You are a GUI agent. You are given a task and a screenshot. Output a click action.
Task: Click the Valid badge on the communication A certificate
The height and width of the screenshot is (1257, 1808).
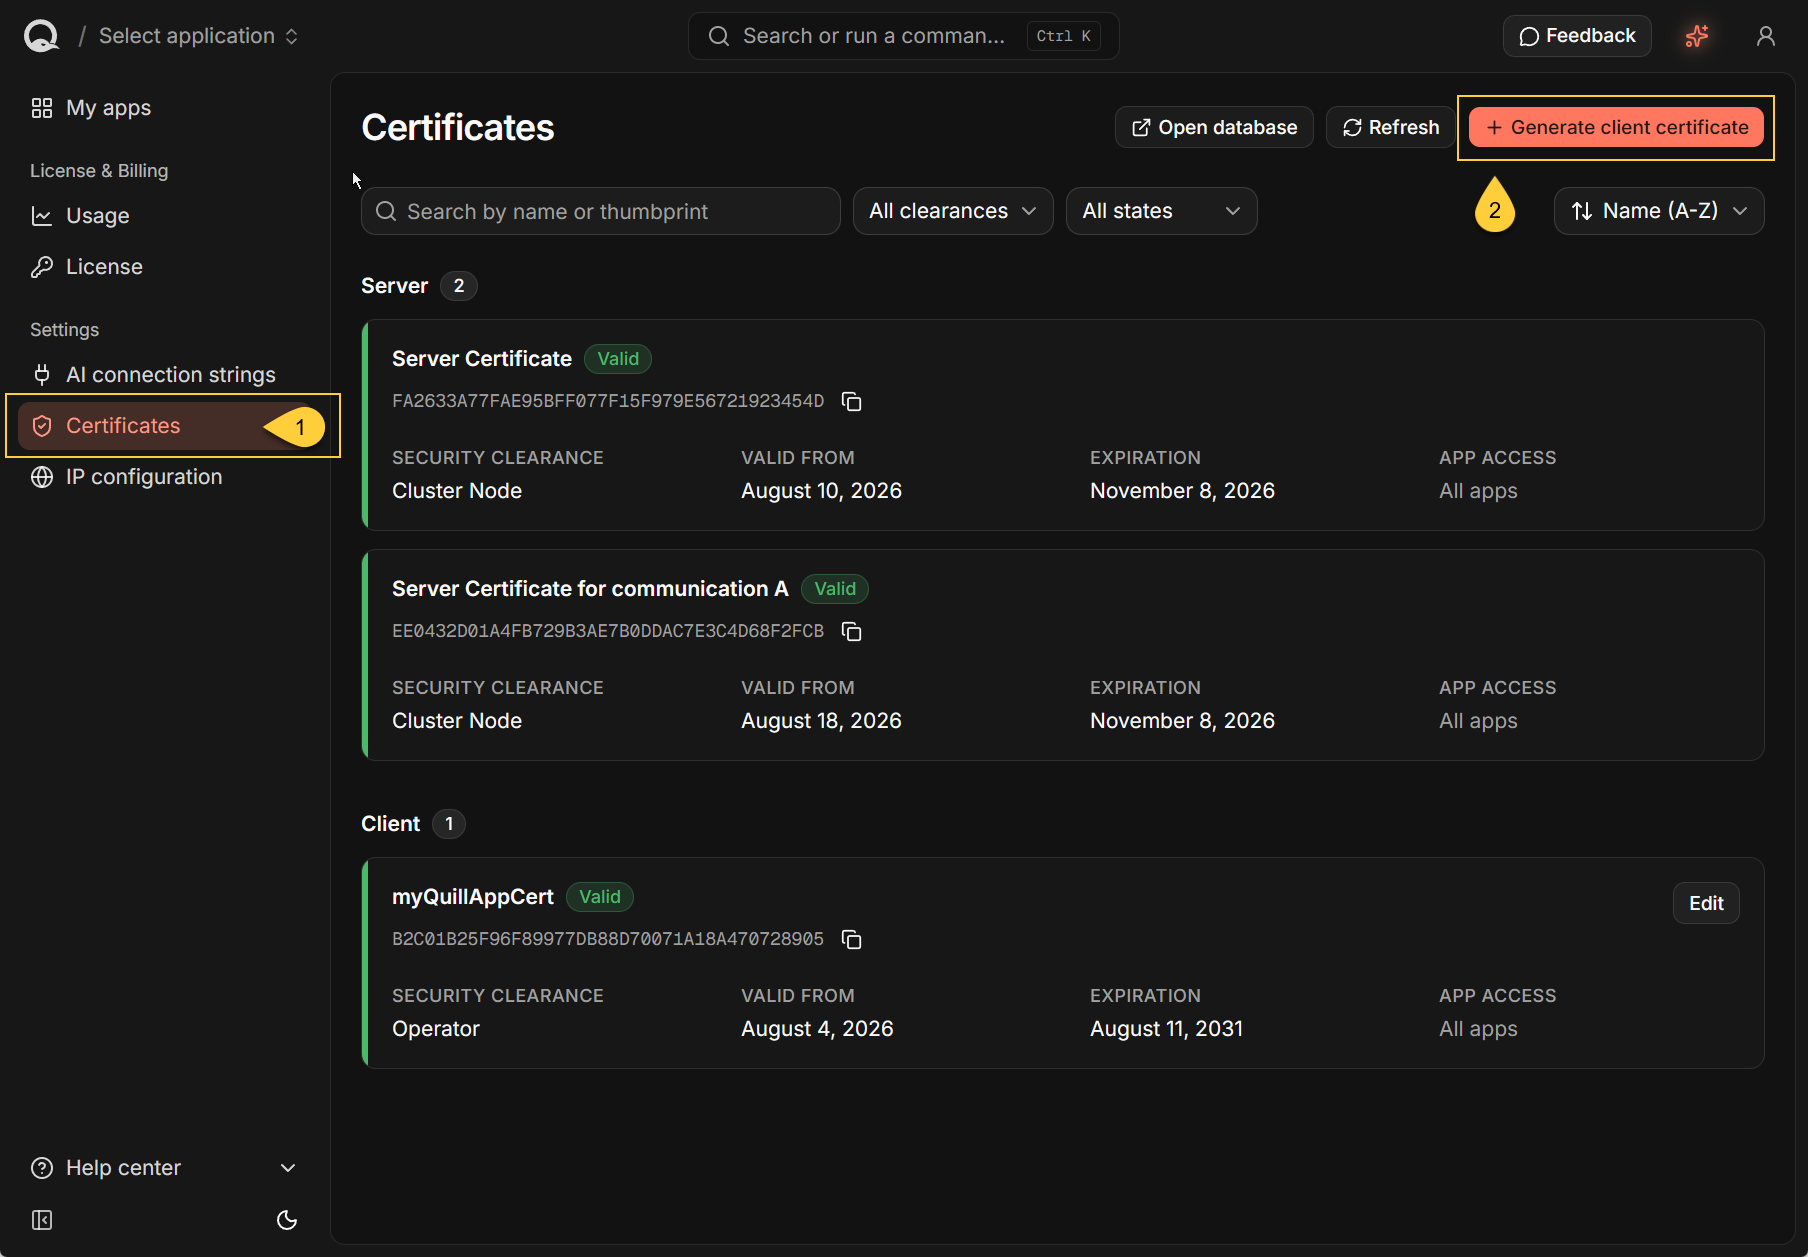coord(835,589)
